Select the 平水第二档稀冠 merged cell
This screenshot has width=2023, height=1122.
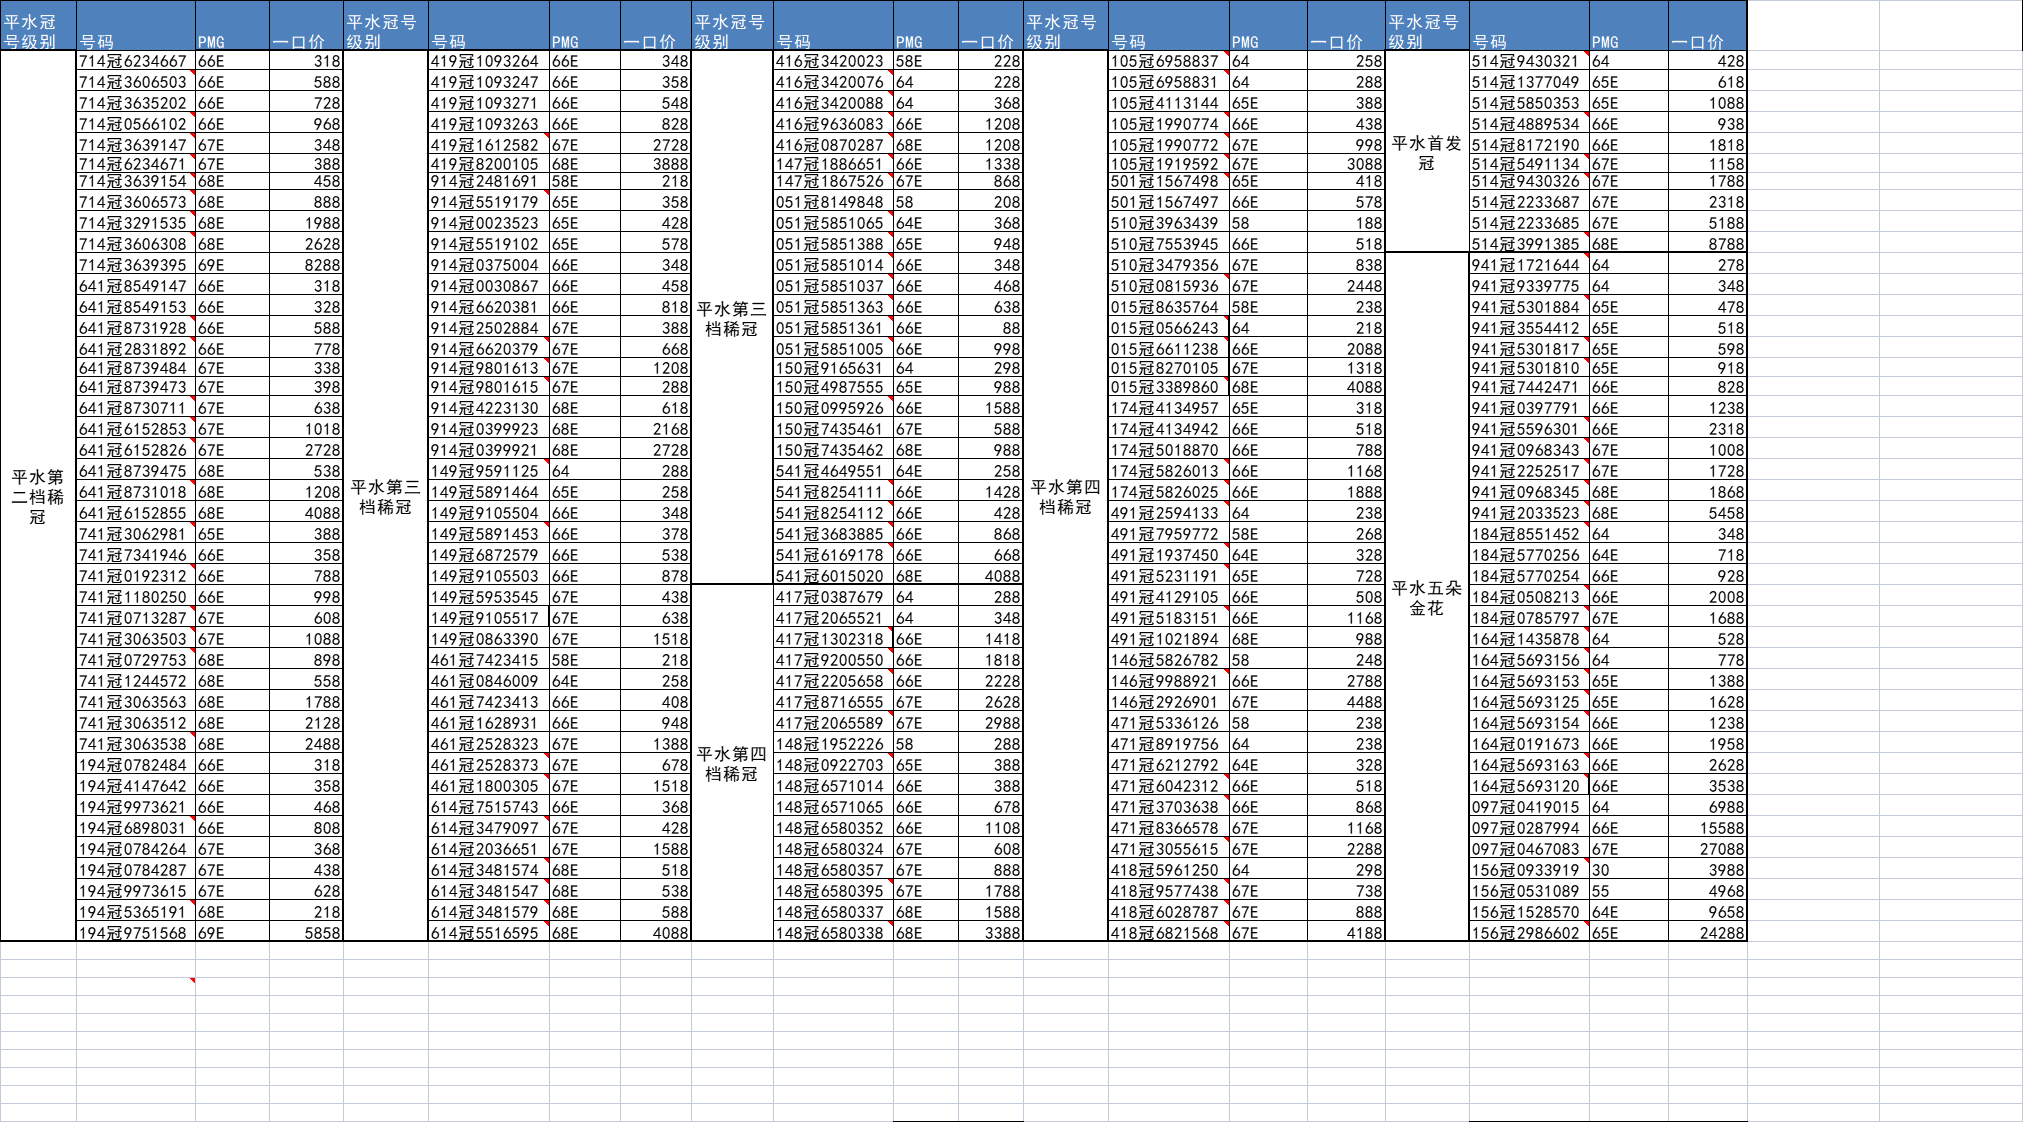[x=38, y=496]
